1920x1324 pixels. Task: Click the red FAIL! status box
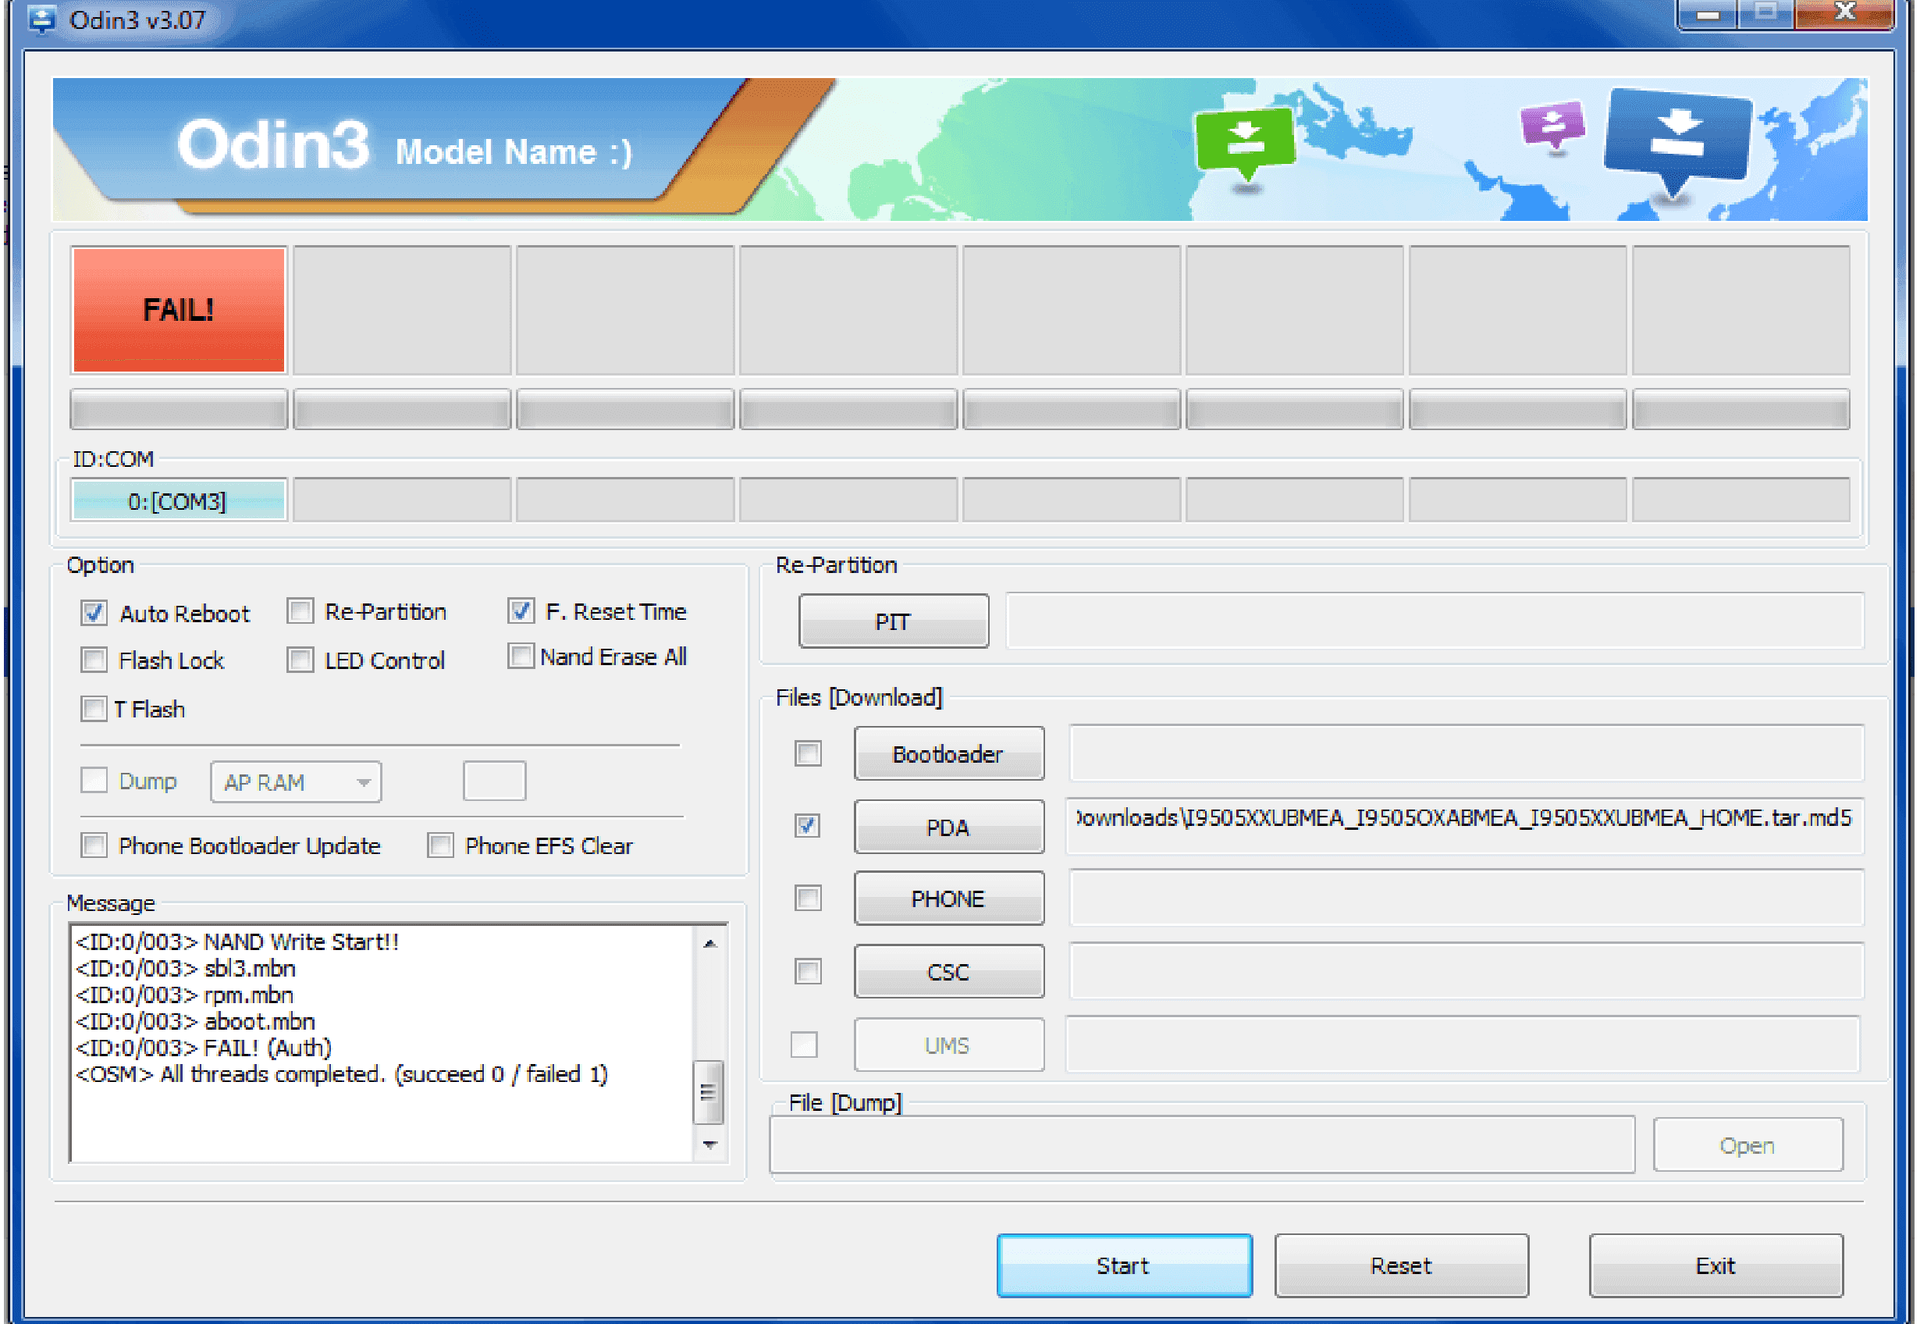click(x=179, y=310)
